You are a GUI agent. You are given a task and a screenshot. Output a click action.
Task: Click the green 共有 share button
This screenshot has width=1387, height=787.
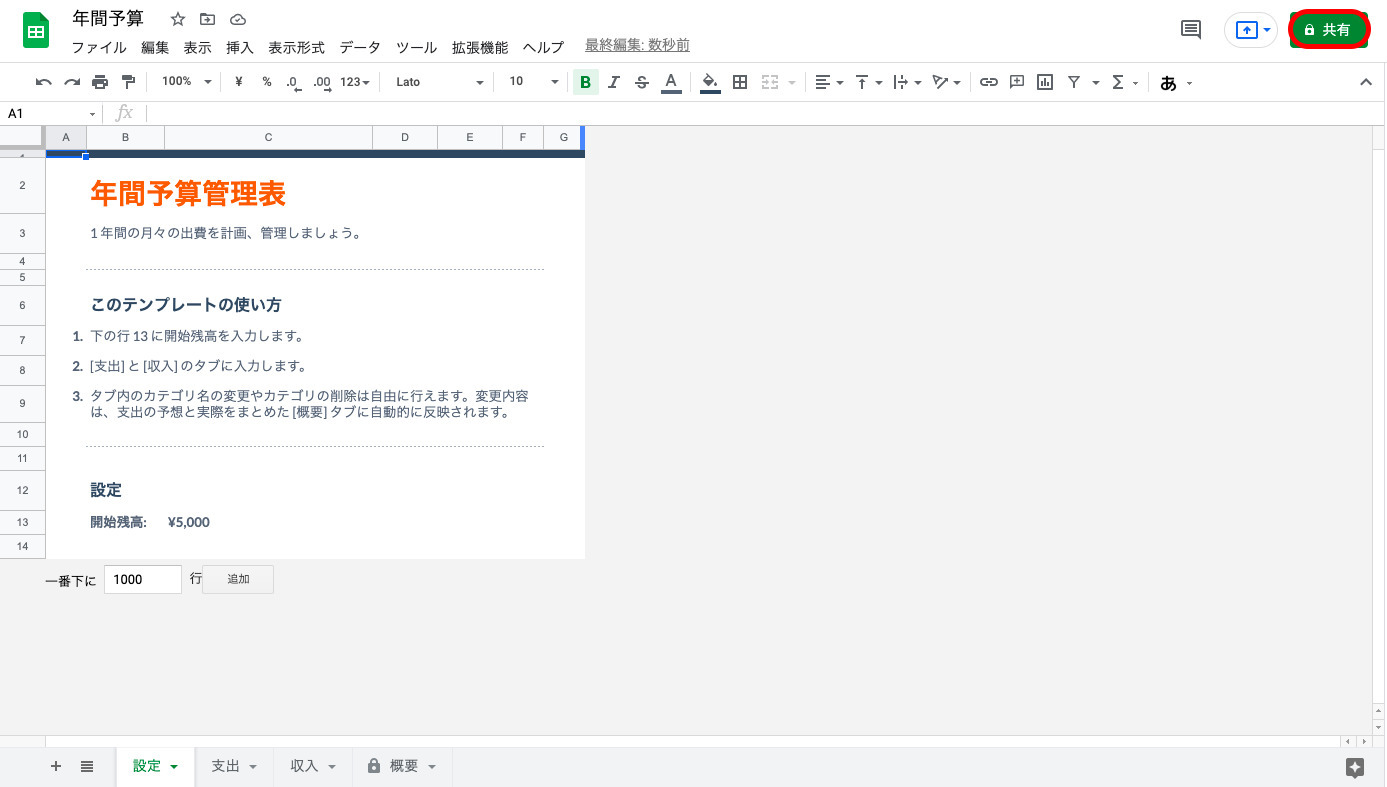(1329, 30)
